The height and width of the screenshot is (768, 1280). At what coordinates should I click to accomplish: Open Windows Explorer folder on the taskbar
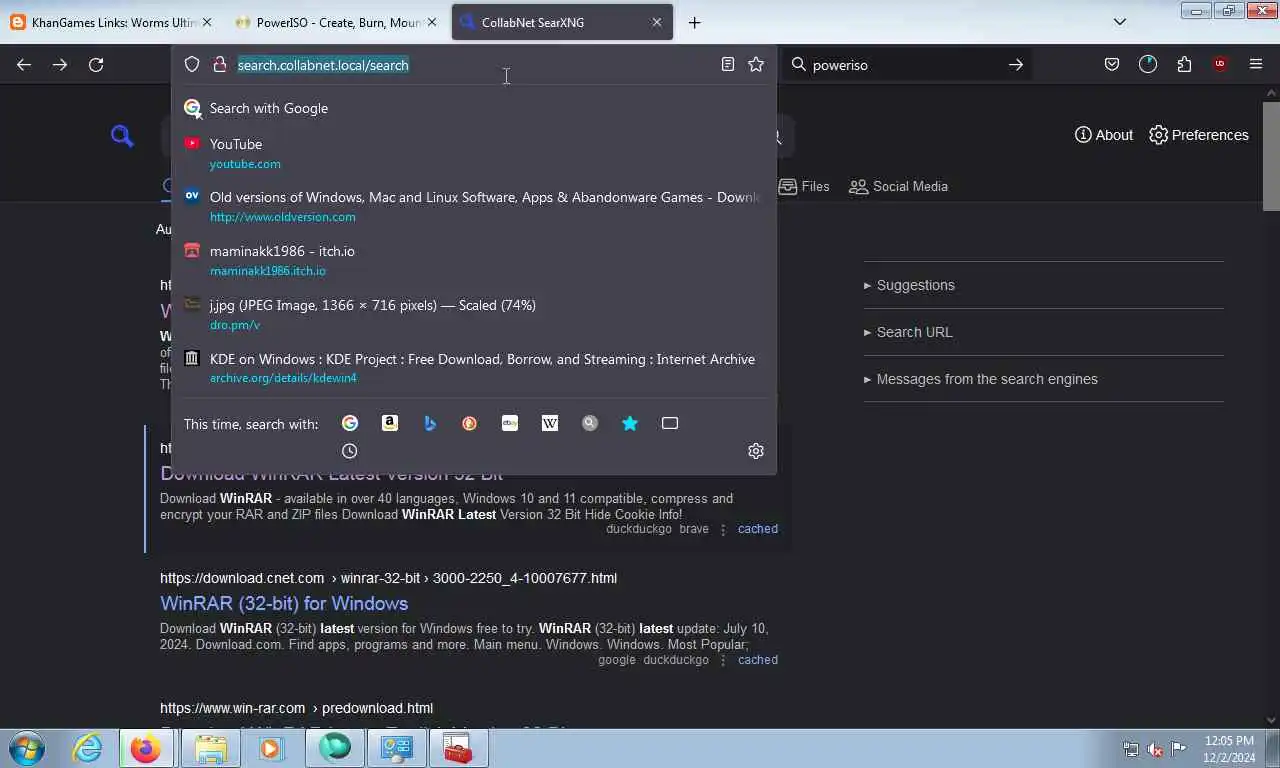tap(211, 748)
